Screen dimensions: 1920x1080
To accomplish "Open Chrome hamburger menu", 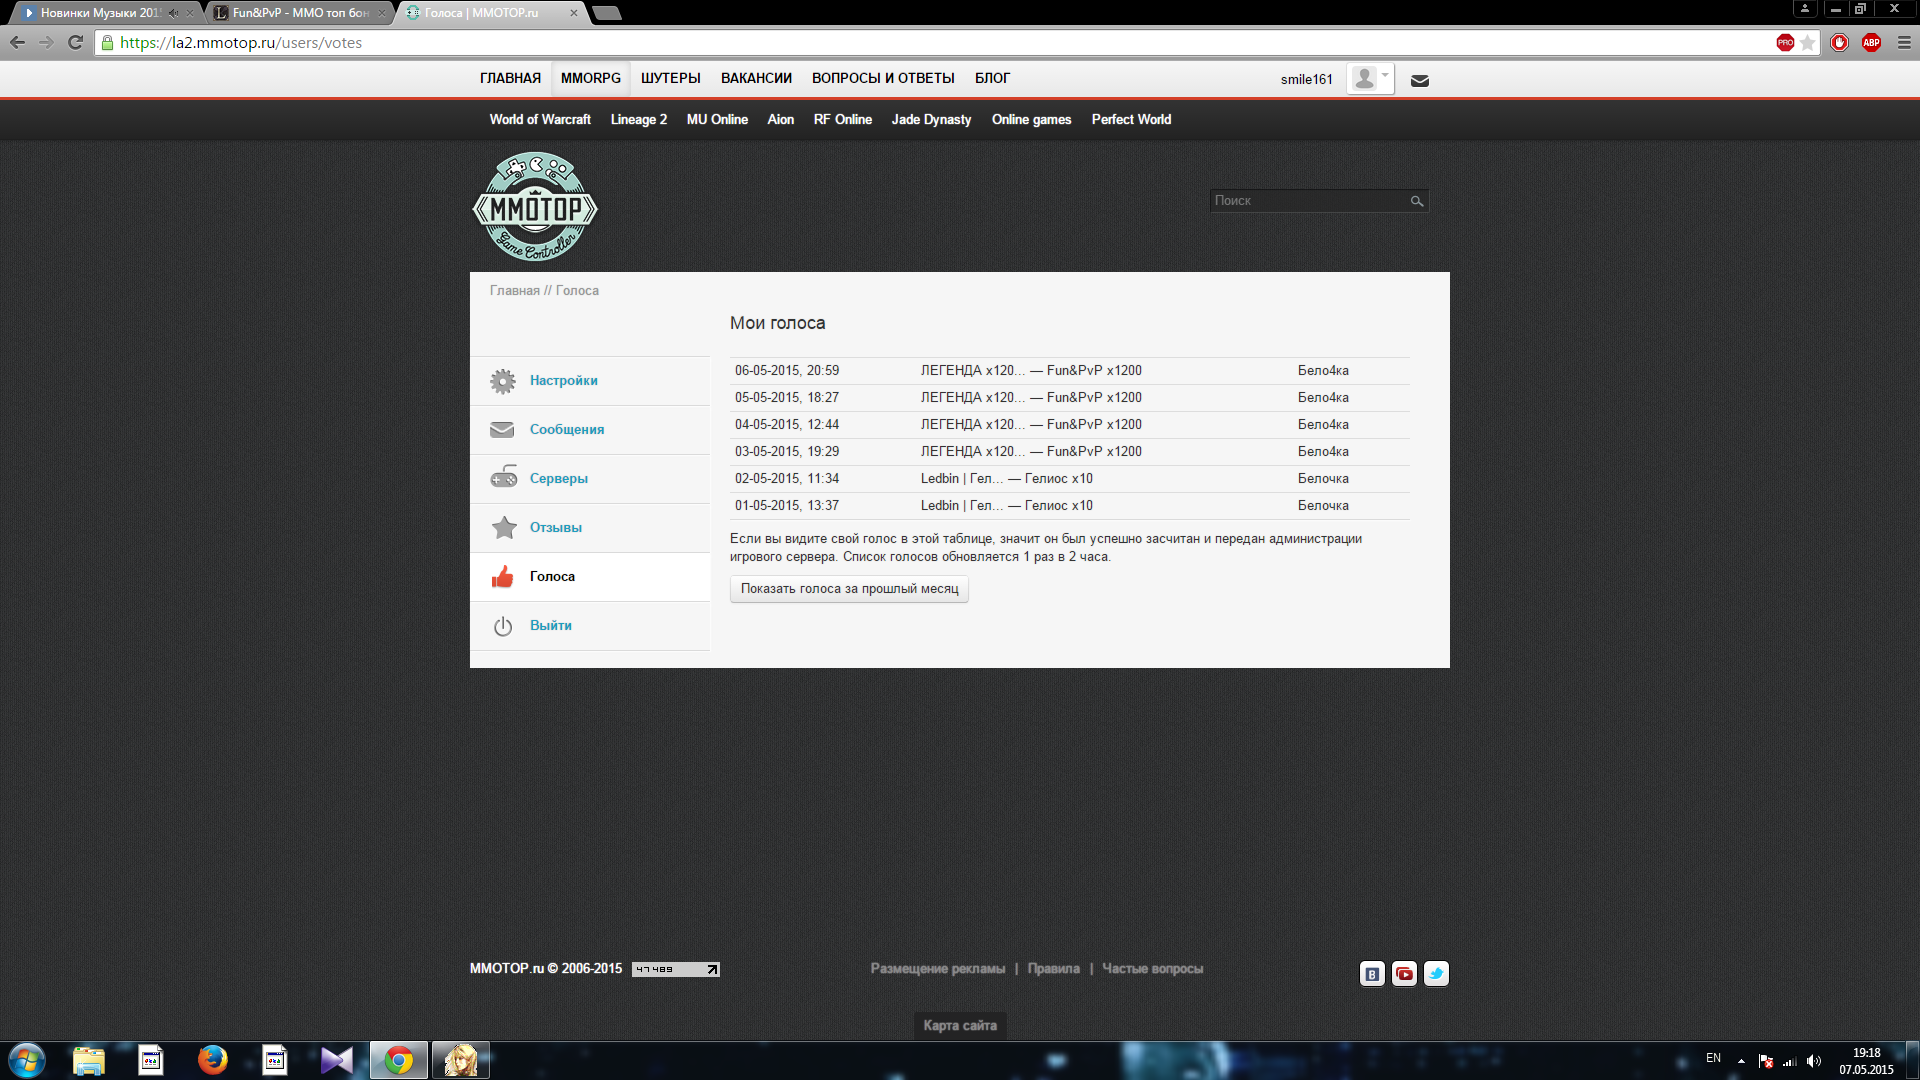I will (x=1904, y=43).
